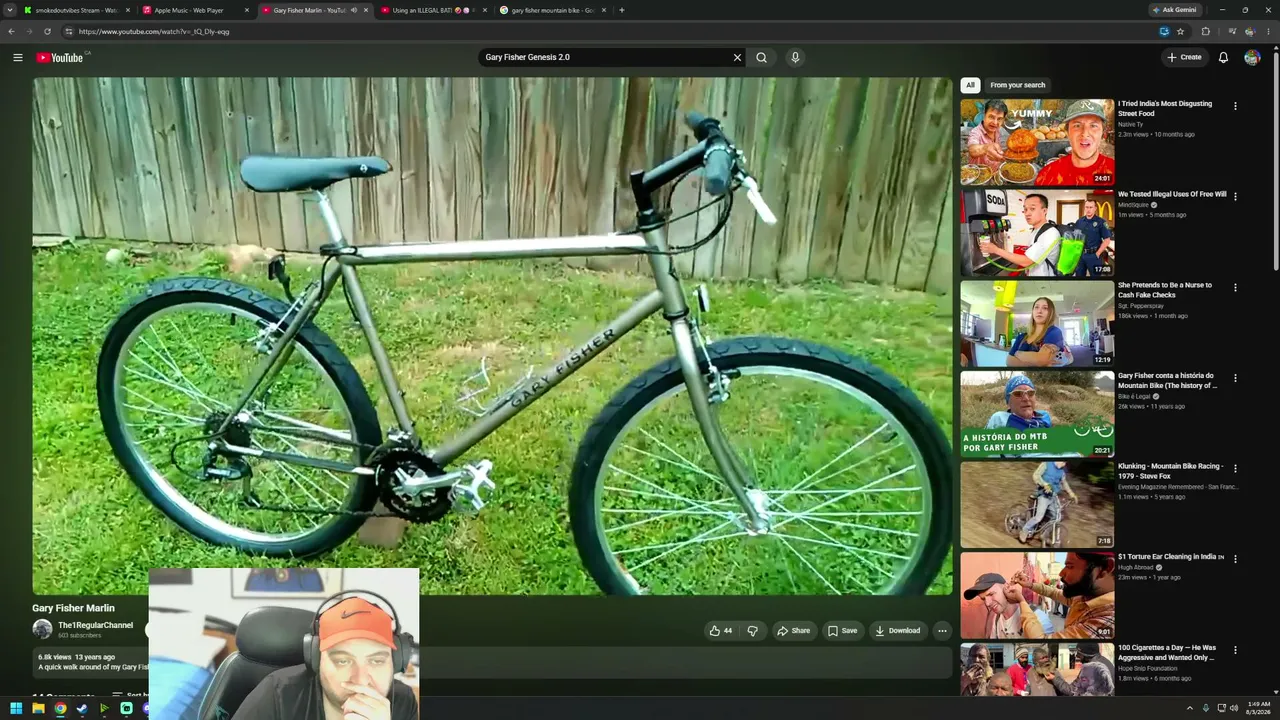1280x720 pixels.
Task: Open the Windows Start menu
Action: [x=16, y=708]
